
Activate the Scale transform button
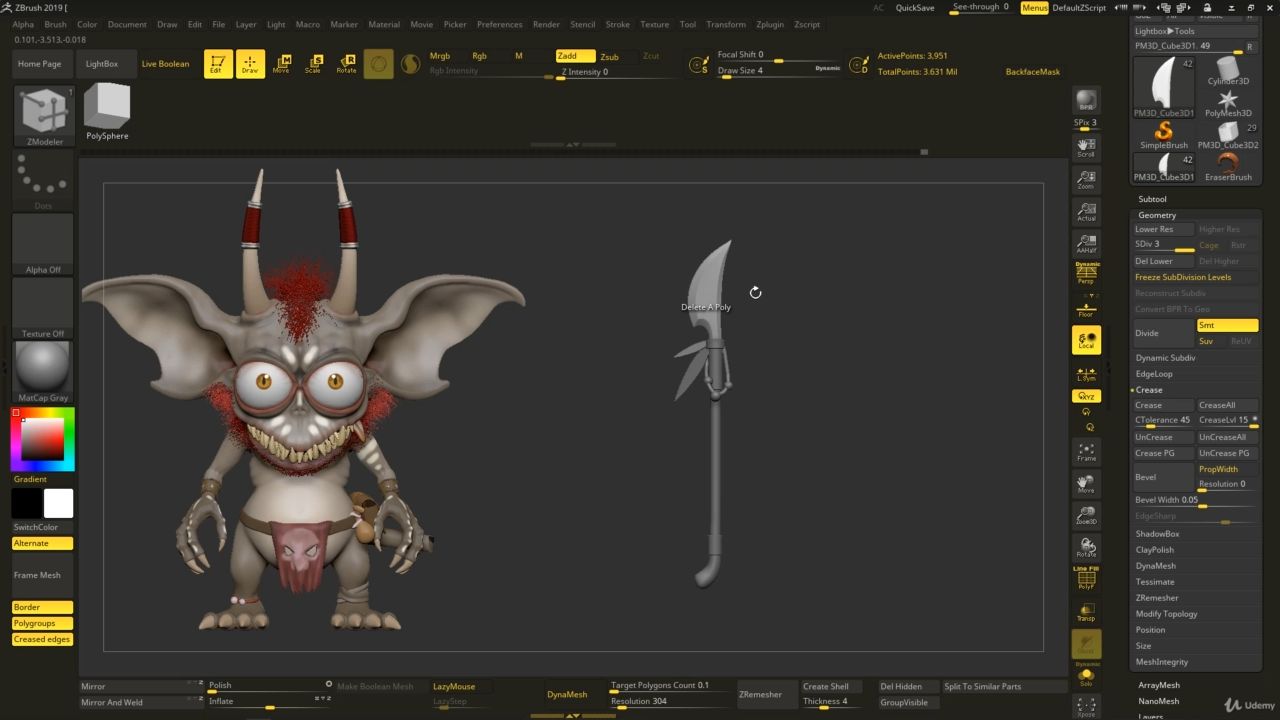tap(314, 64)
